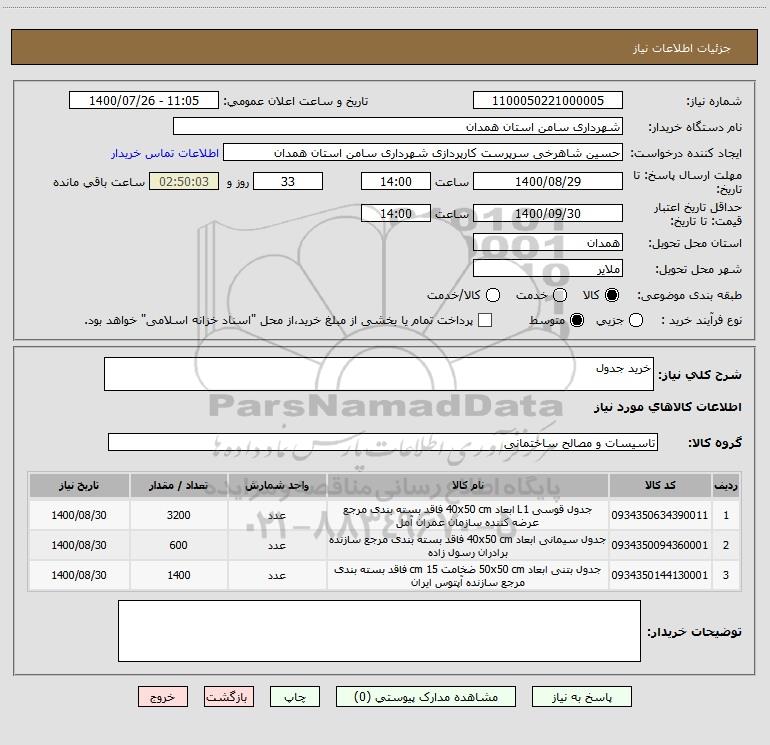The image size is (770, 745).
Task: Click the empty توضیحات خریدار text area
Action: coord(379,631)
